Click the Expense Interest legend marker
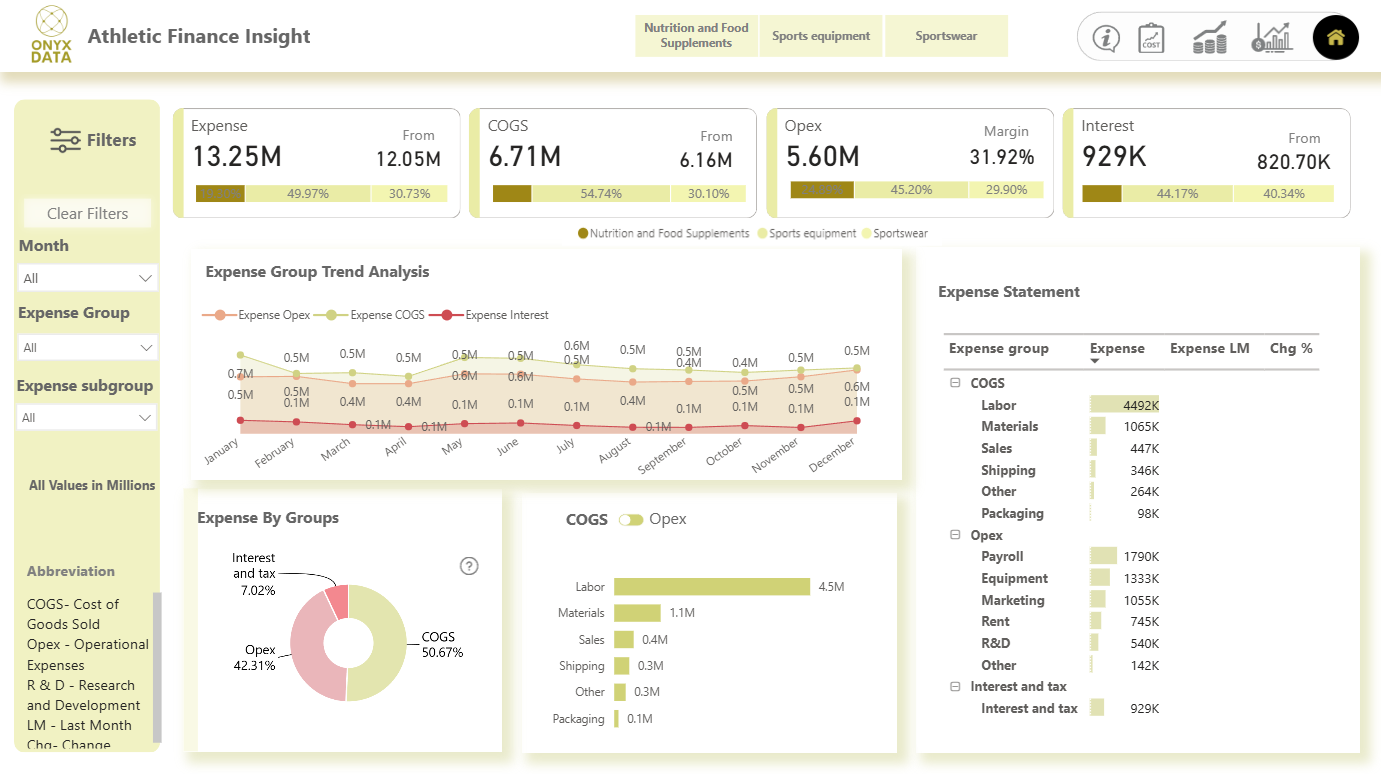Viewport: 1381px width, 774px height. pos(446,315)
